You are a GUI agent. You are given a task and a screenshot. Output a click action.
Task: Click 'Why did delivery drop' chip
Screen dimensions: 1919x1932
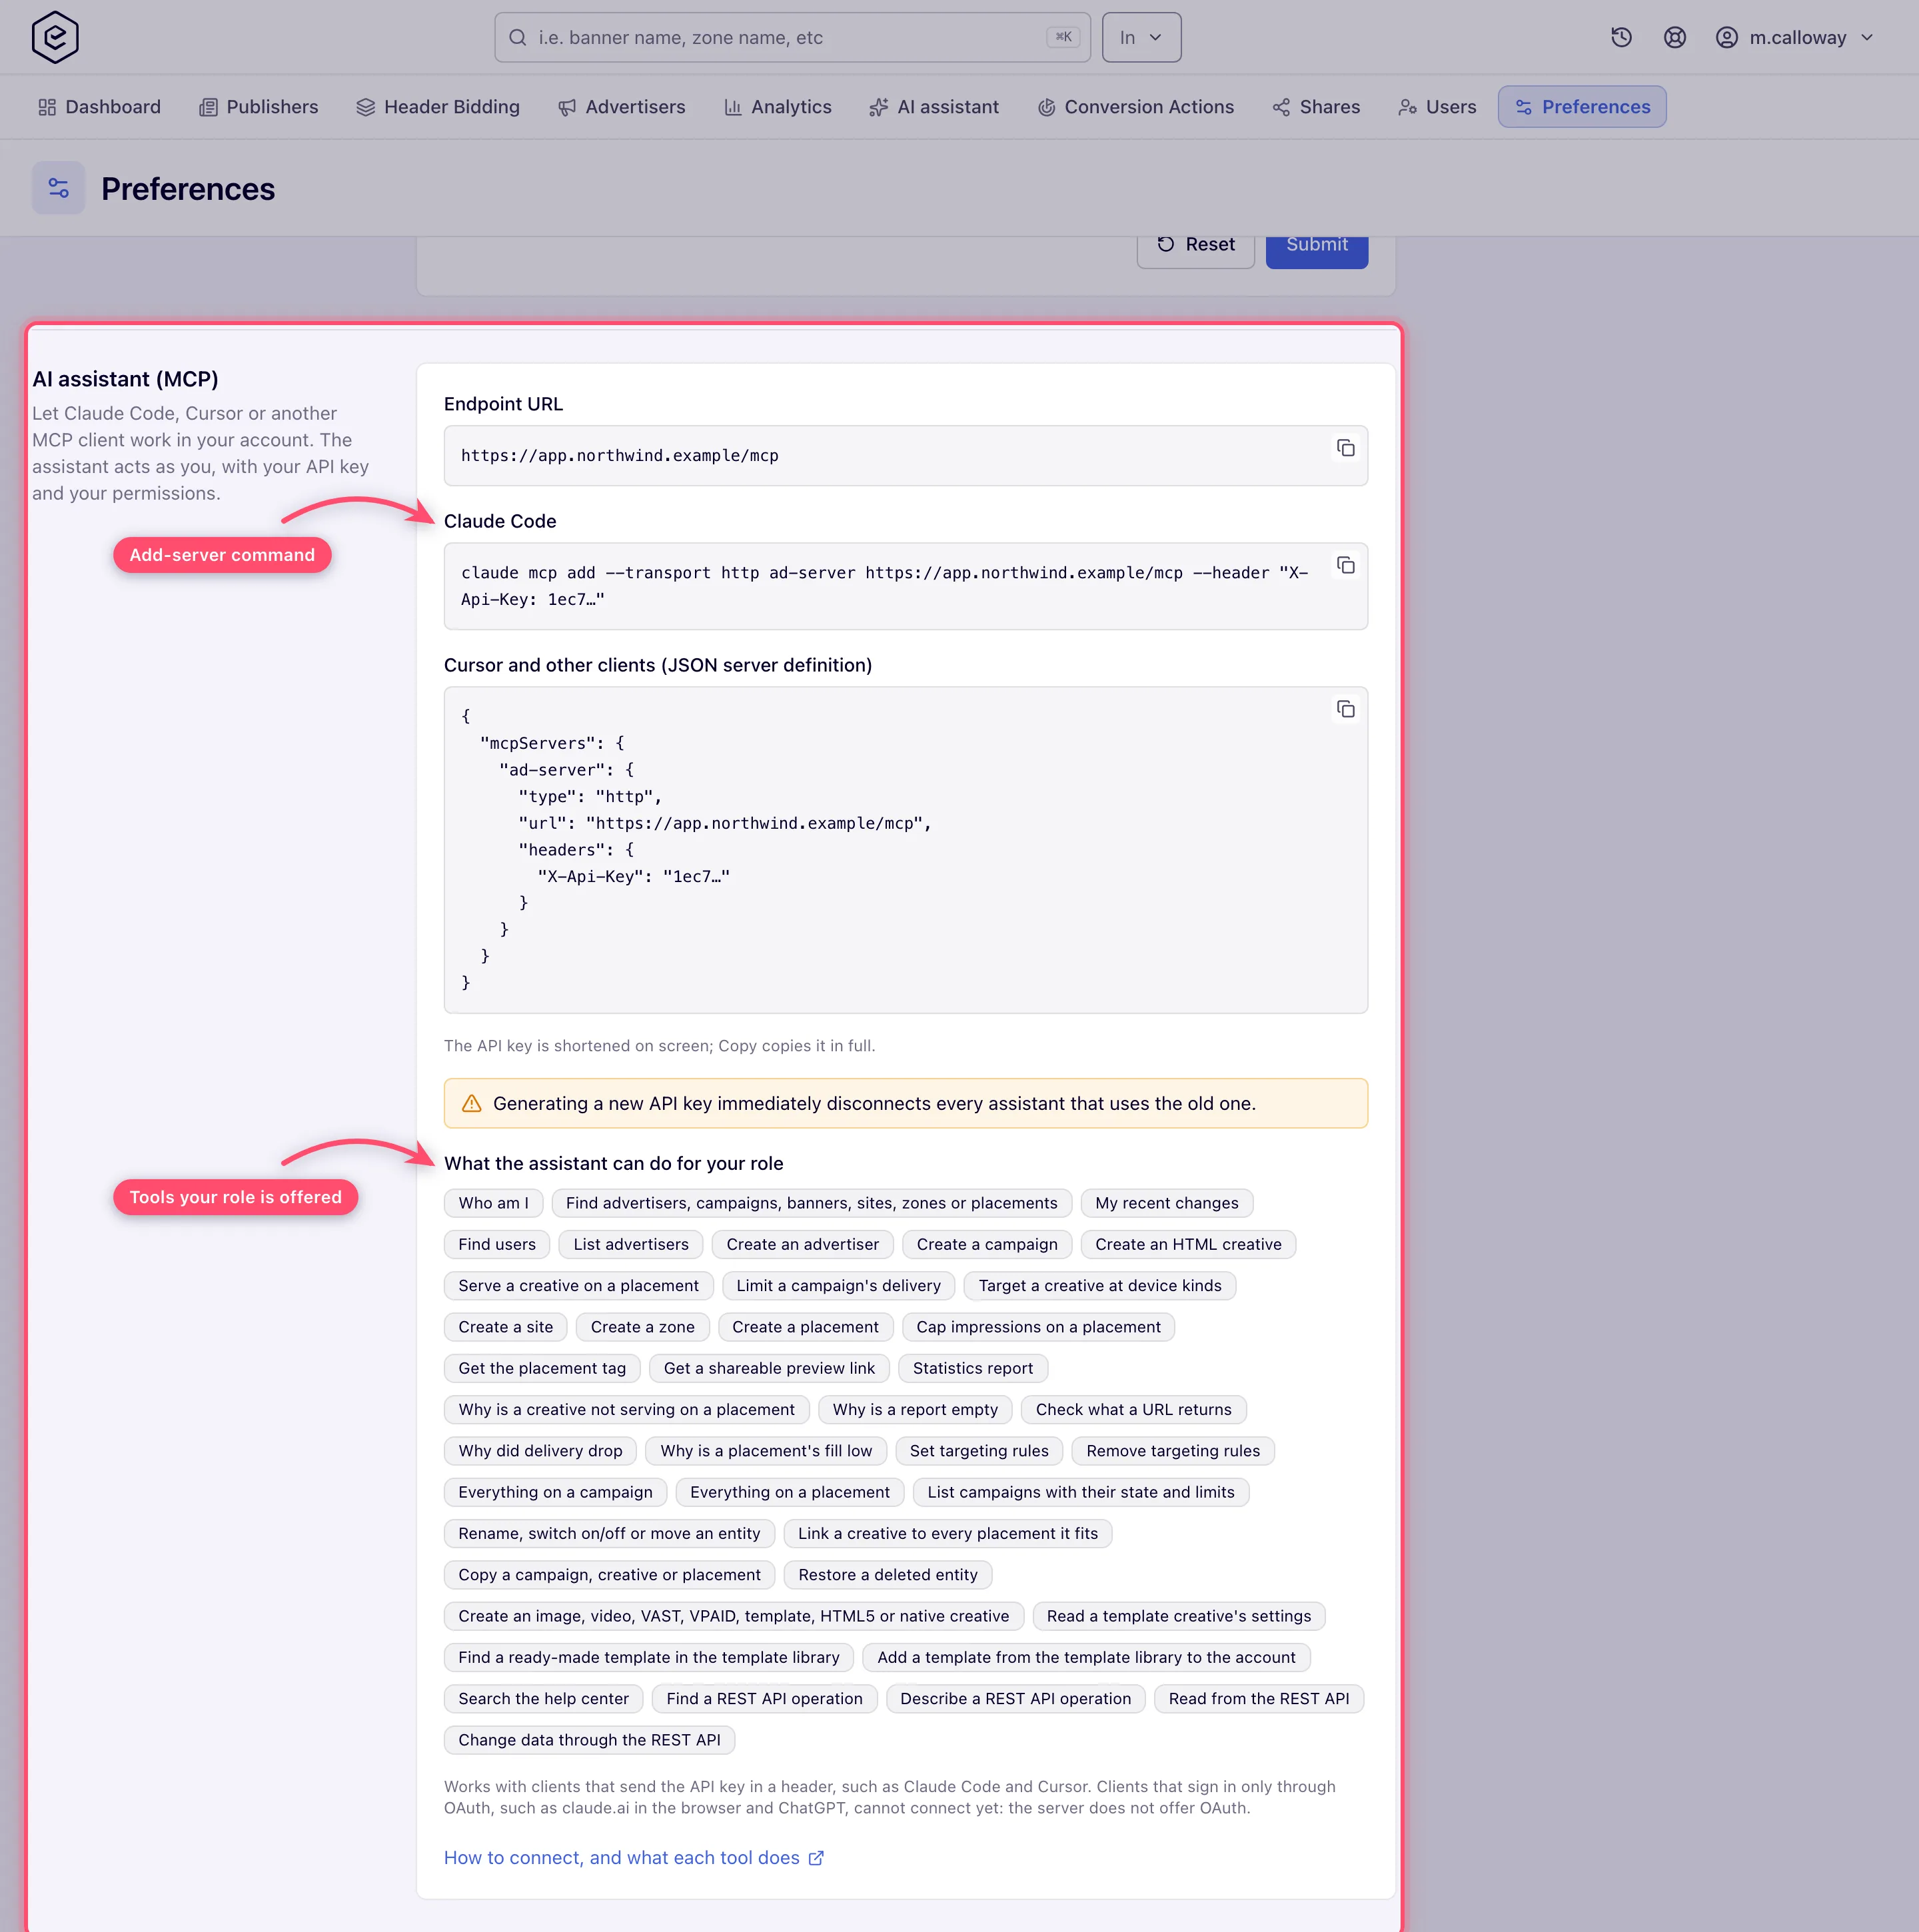click(x=540, y=1451)
